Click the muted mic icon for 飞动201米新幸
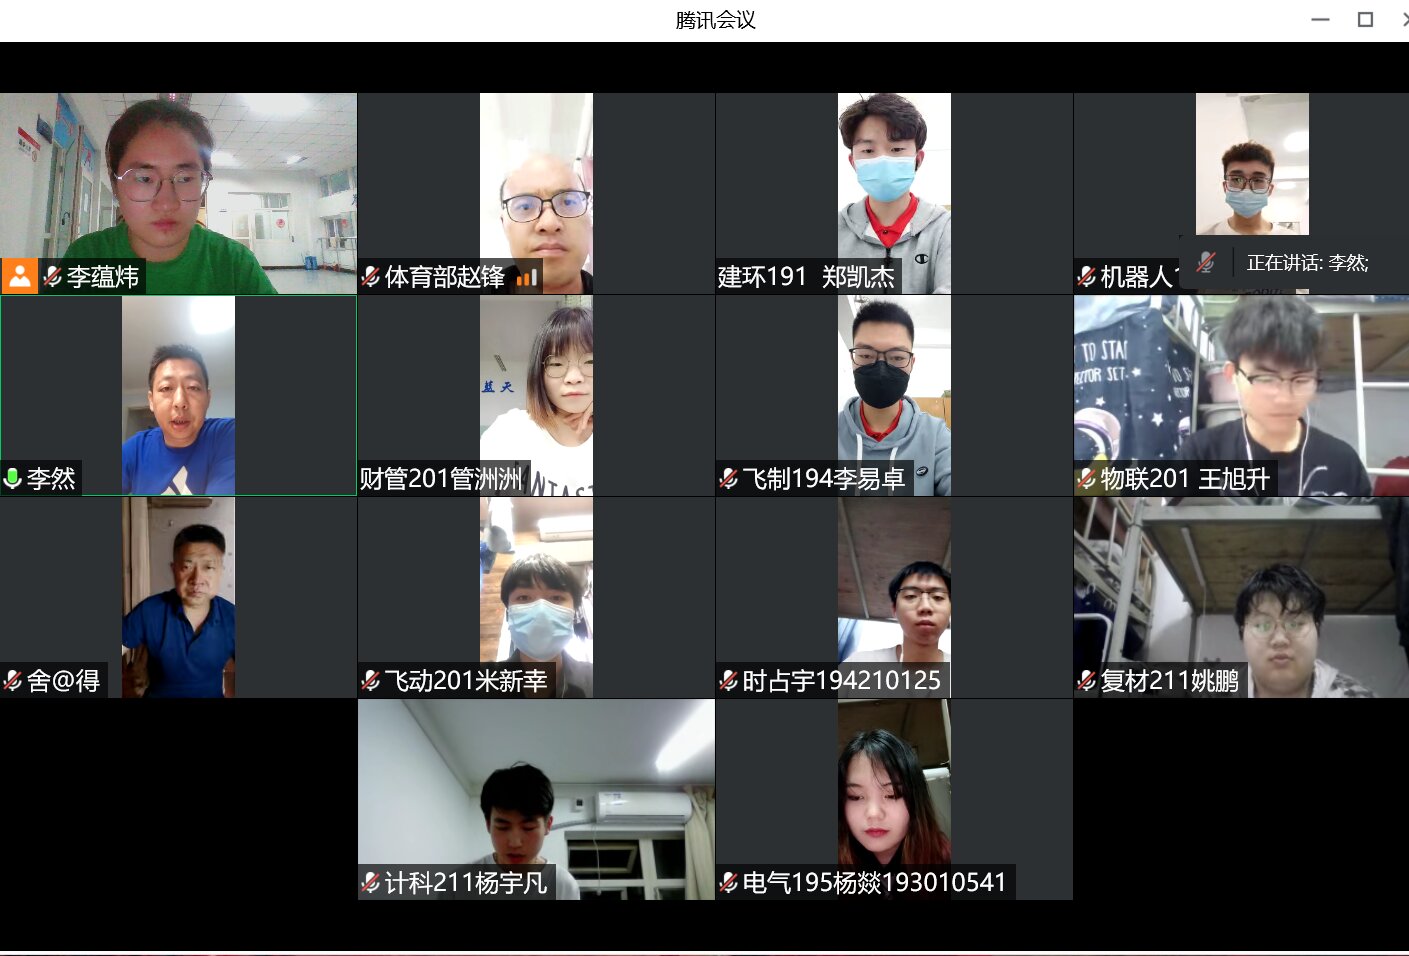This screenshot has width=1409, height=956. click(371, 681)
